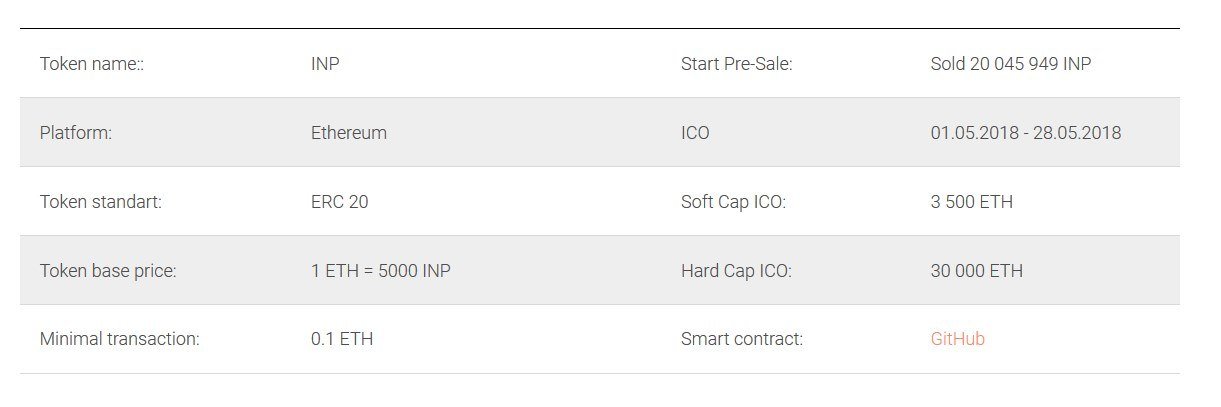
Task: Click the ICO row label
Action: [695, 133]
